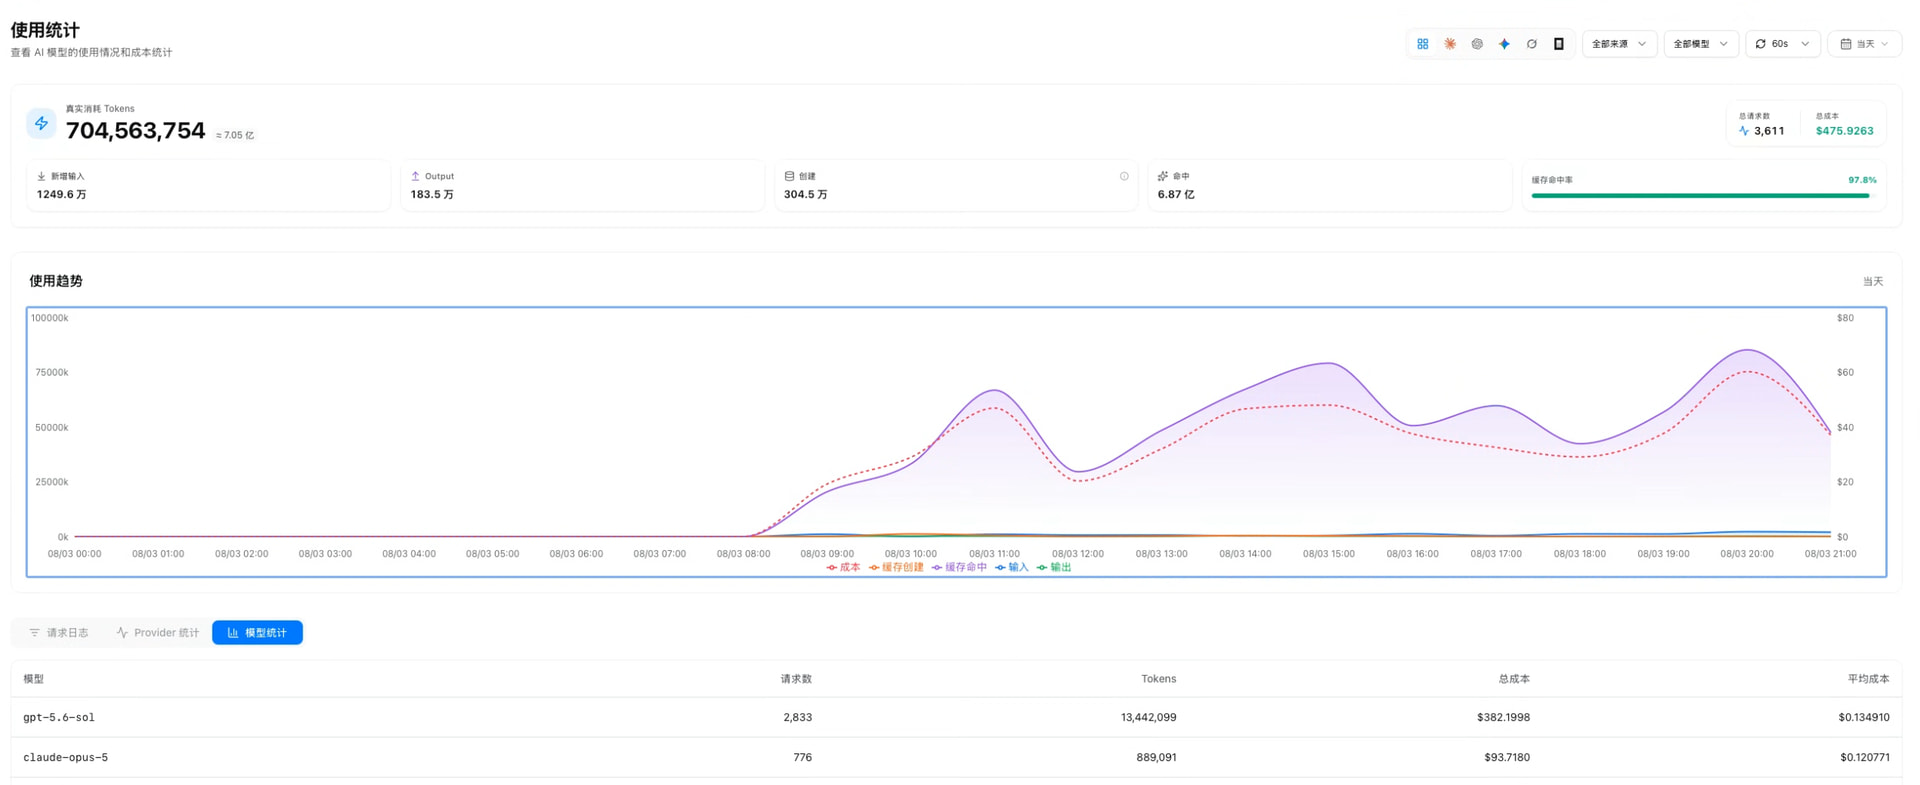Click the 总成本 column header
This screenshot has width=1920, height=785.
[x=1513, y=679]
